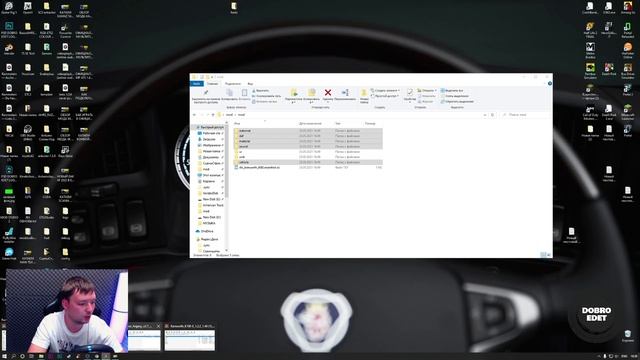Go up one folder level arrow
This screenshot has height=360, width=640.
pyautogui.click(x=213, y=115)
